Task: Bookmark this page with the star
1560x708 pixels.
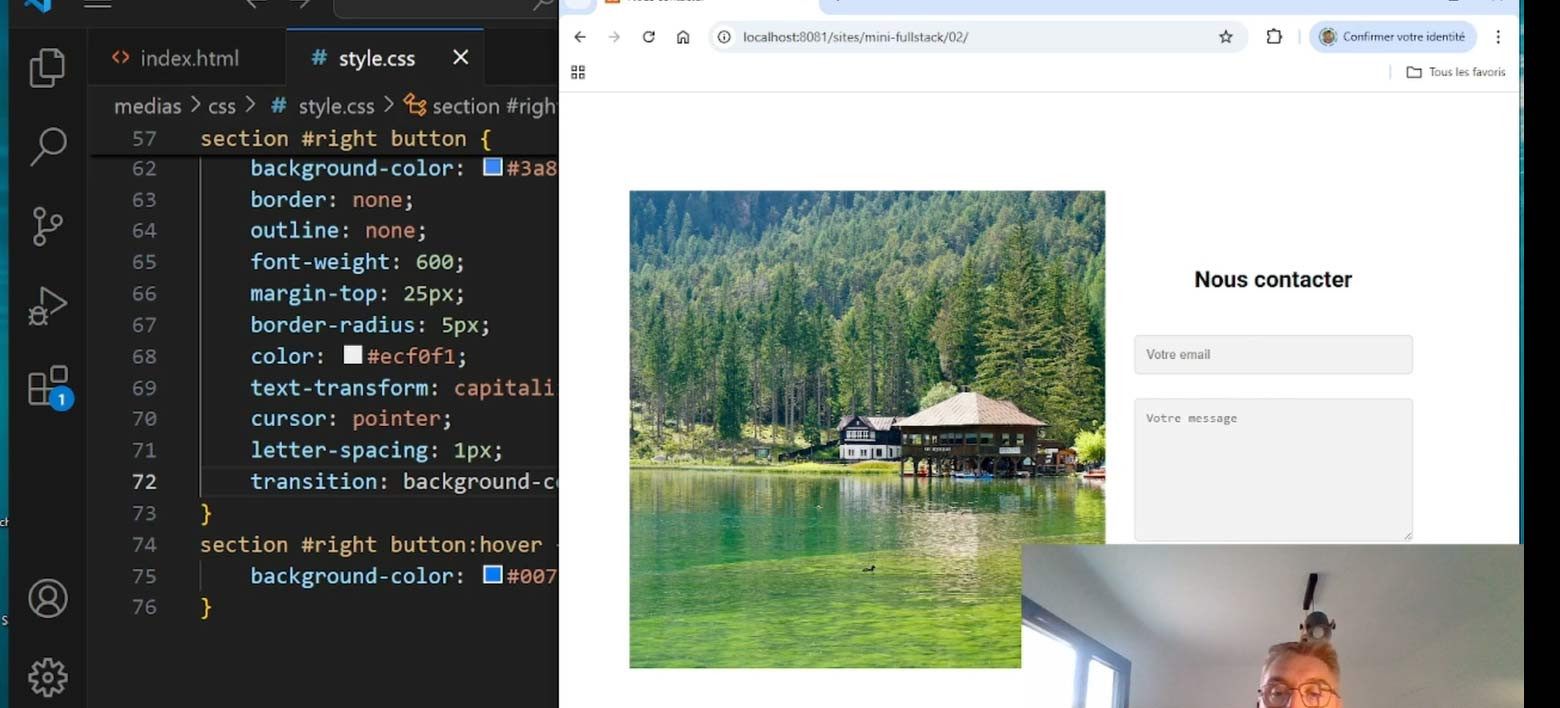Action: click(1225, 37)
